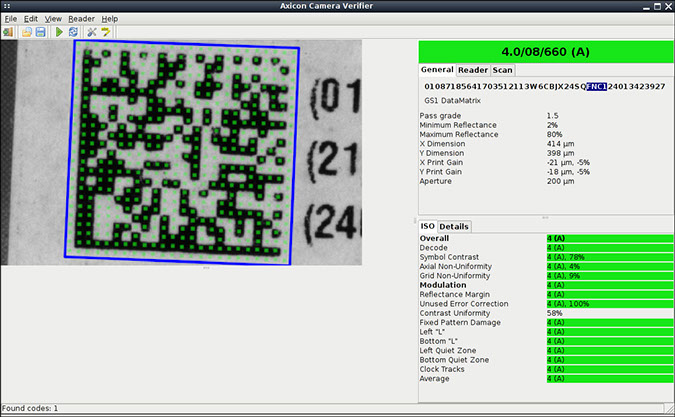The width and height of the screenshot is (675, 417).
Task: Open the View menu
Action: point(53,19)
